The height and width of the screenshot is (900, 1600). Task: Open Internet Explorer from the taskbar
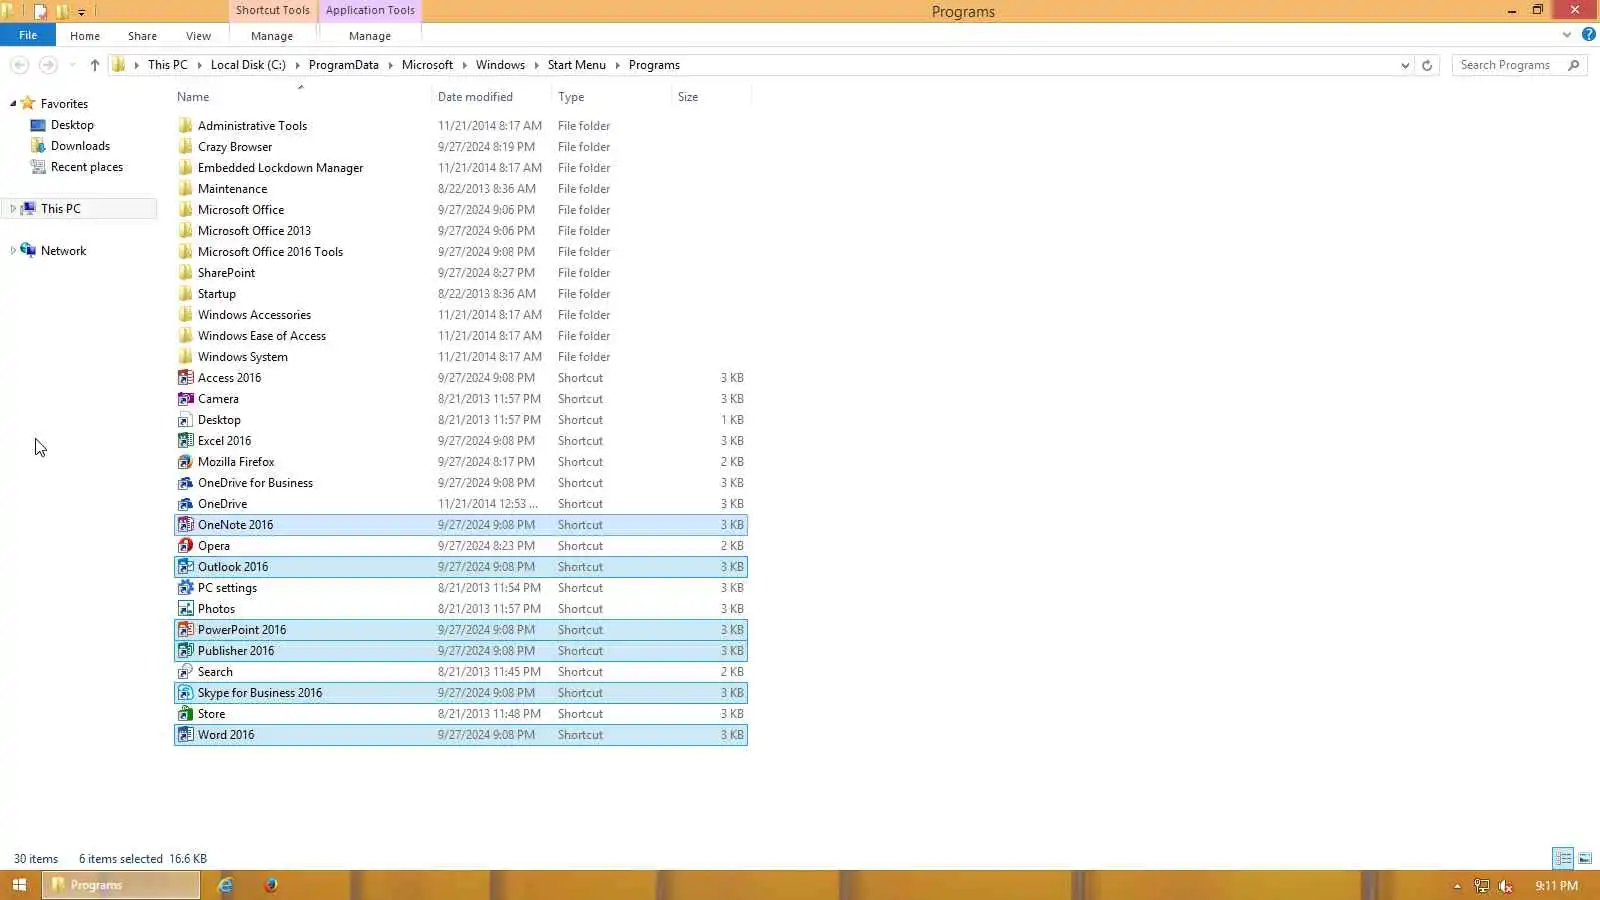226,885
